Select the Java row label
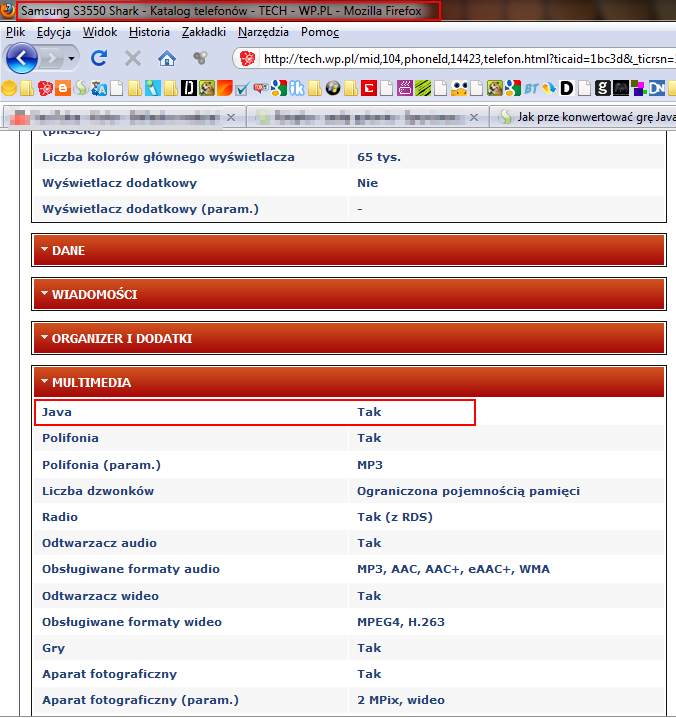The width and height of the screenshot is (676, 718). tap(57, 412)
